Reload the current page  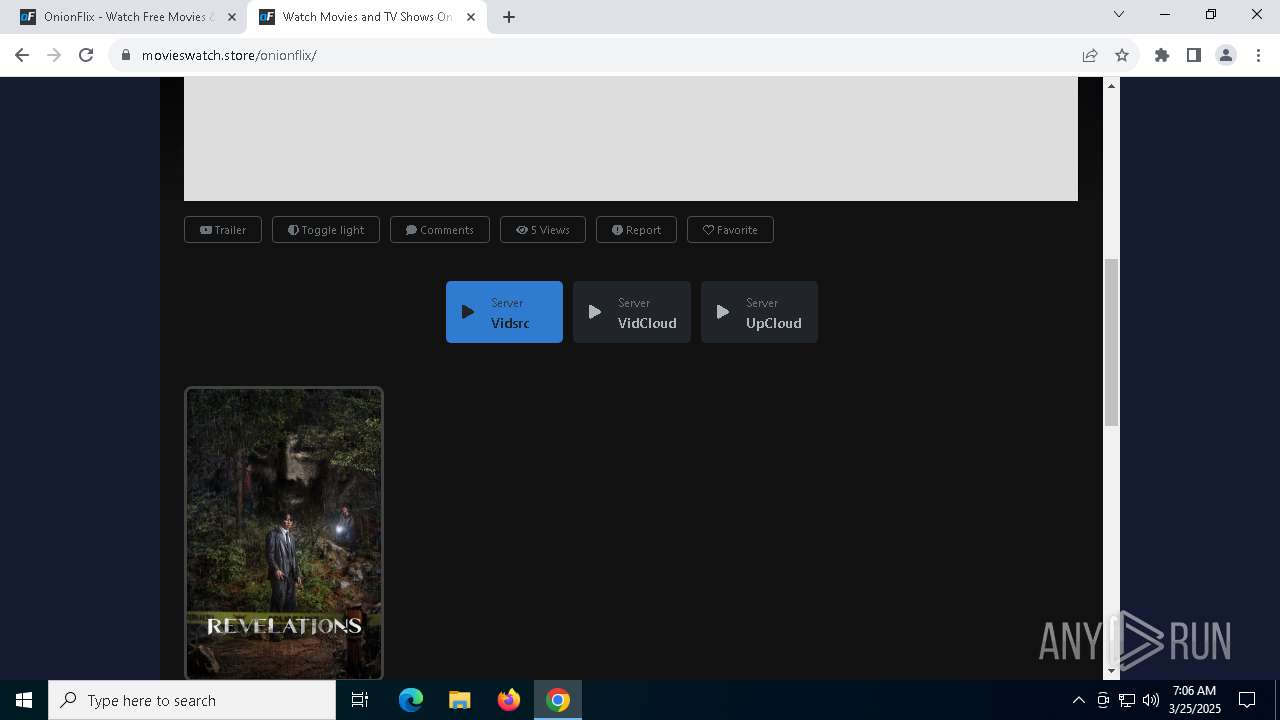click(x=86, y=55)
